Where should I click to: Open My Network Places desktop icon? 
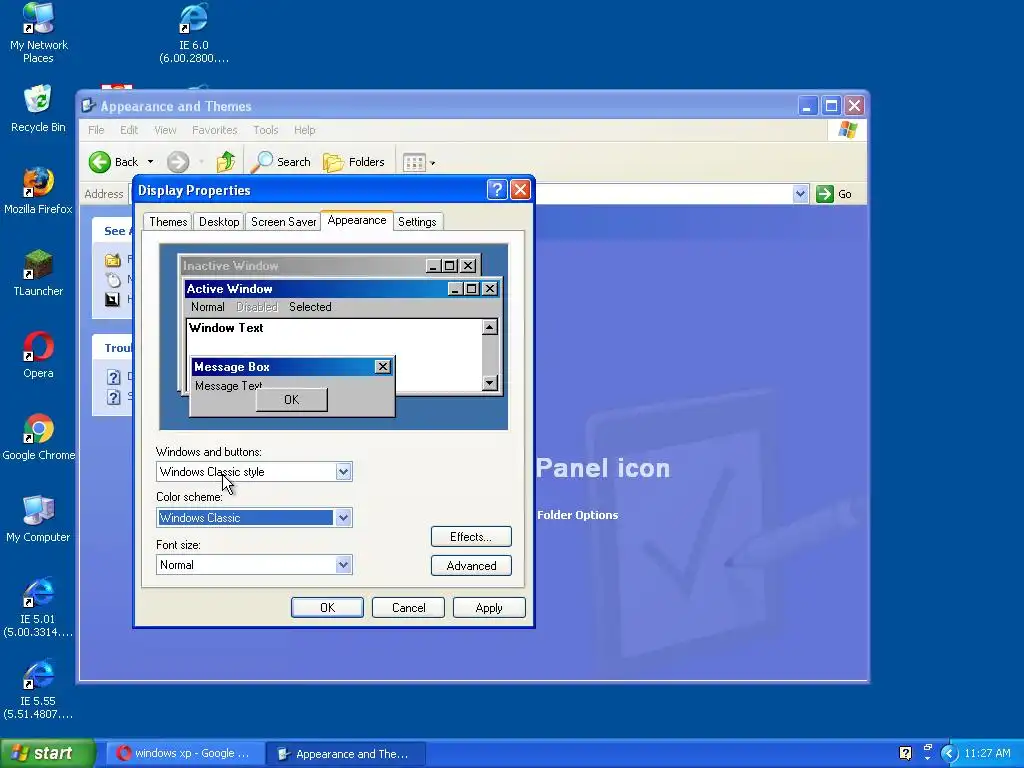[38, 33]
